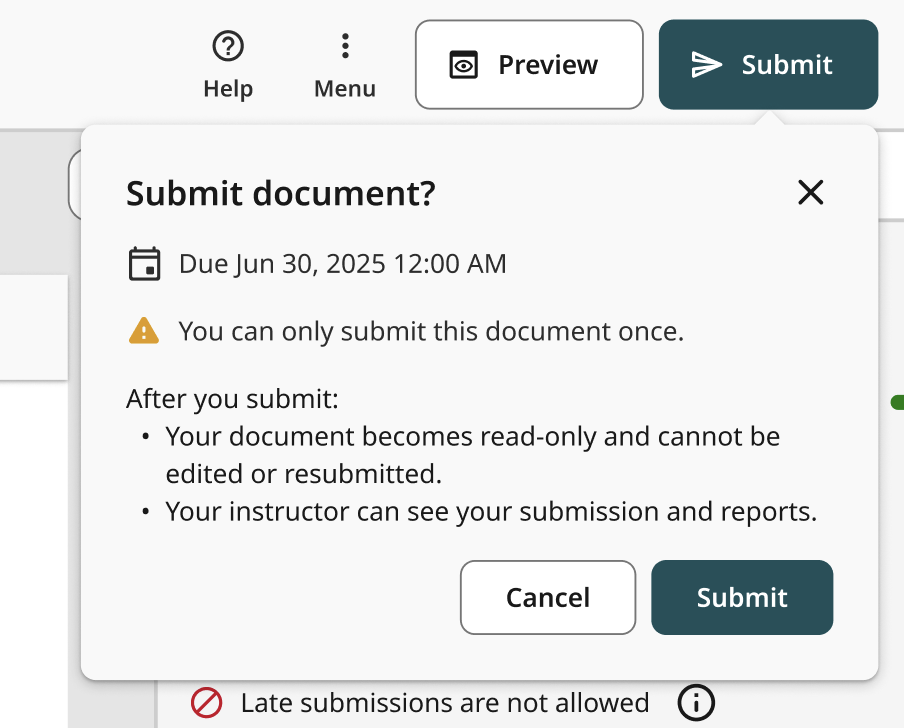Click the read-only document bullet point
904x728 pixels.
472,453
